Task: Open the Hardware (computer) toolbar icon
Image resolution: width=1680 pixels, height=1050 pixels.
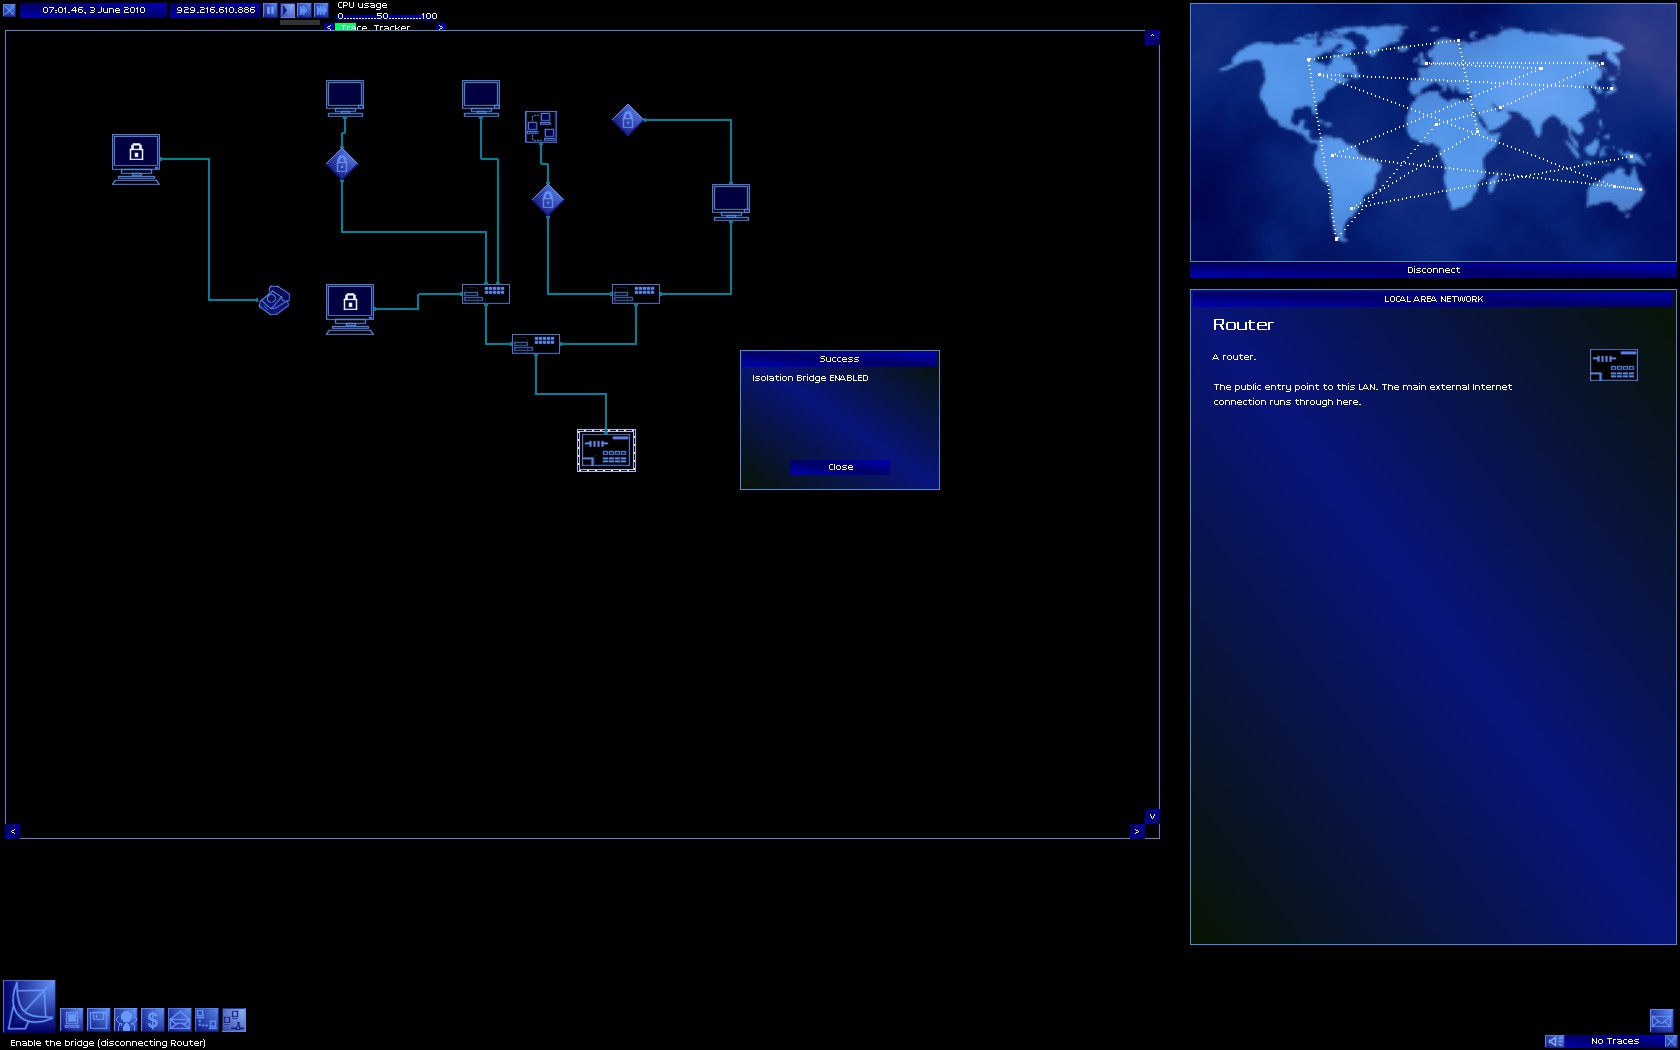Action: [72, 1020]
